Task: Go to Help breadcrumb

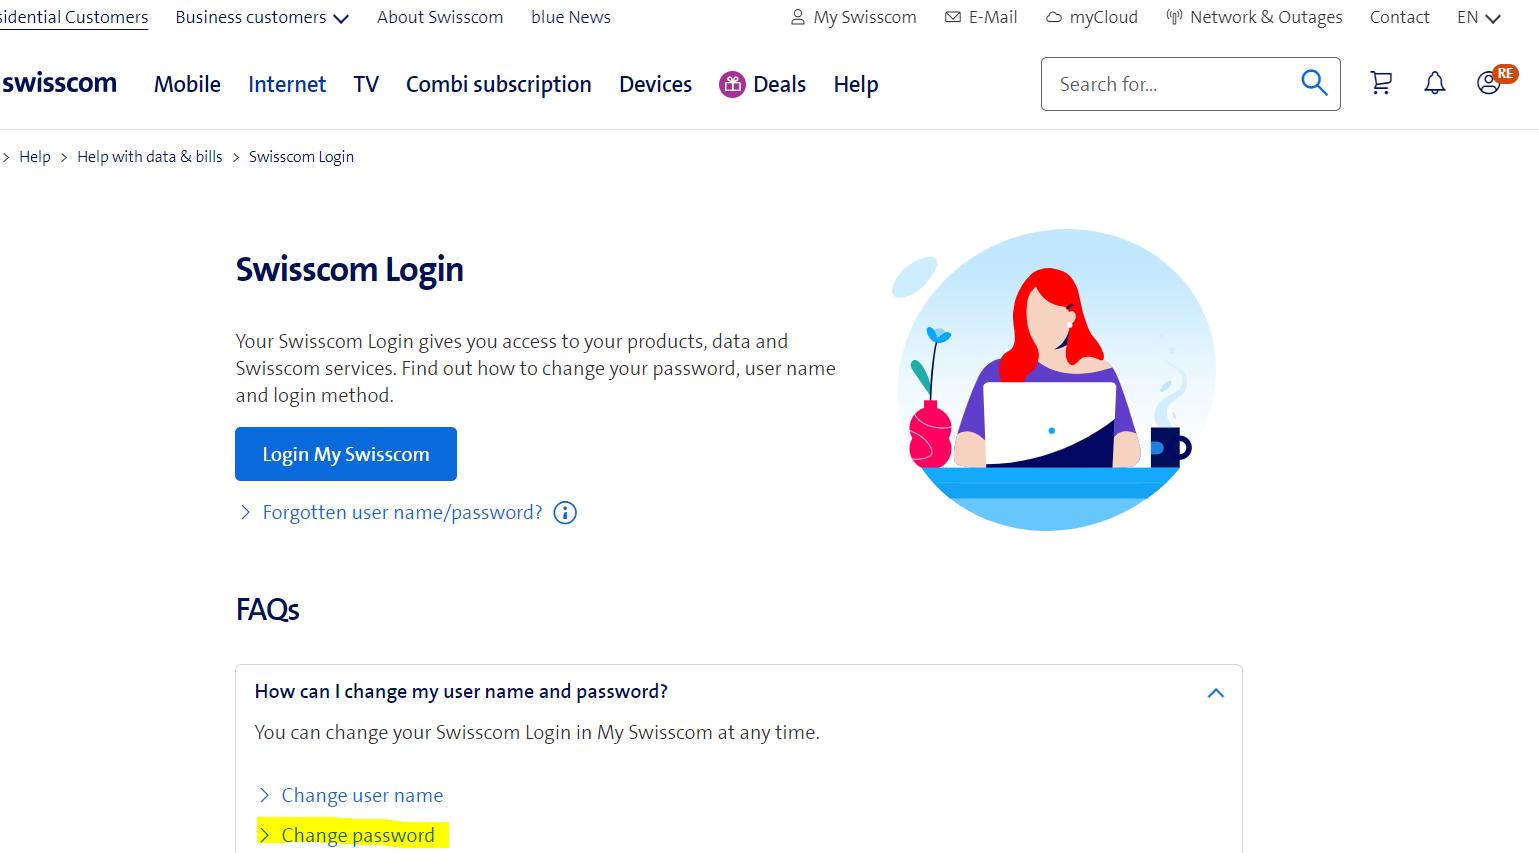Action: [x=35, y=157]
